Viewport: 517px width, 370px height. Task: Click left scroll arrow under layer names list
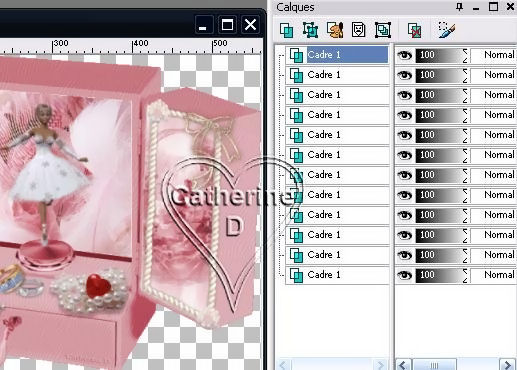tap(283, 365)
